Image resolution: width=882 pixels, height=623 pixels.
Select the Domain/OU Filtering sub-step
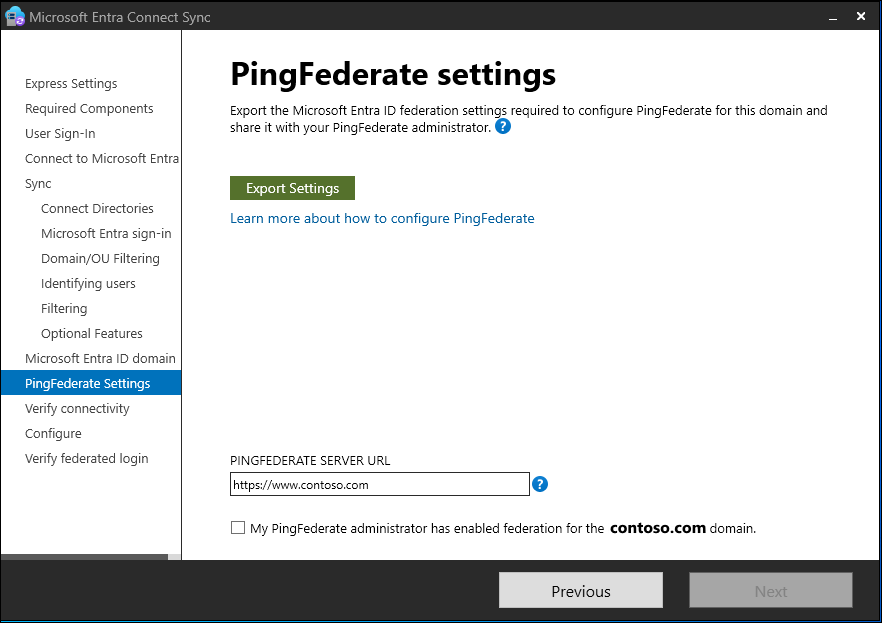(100, 259)
